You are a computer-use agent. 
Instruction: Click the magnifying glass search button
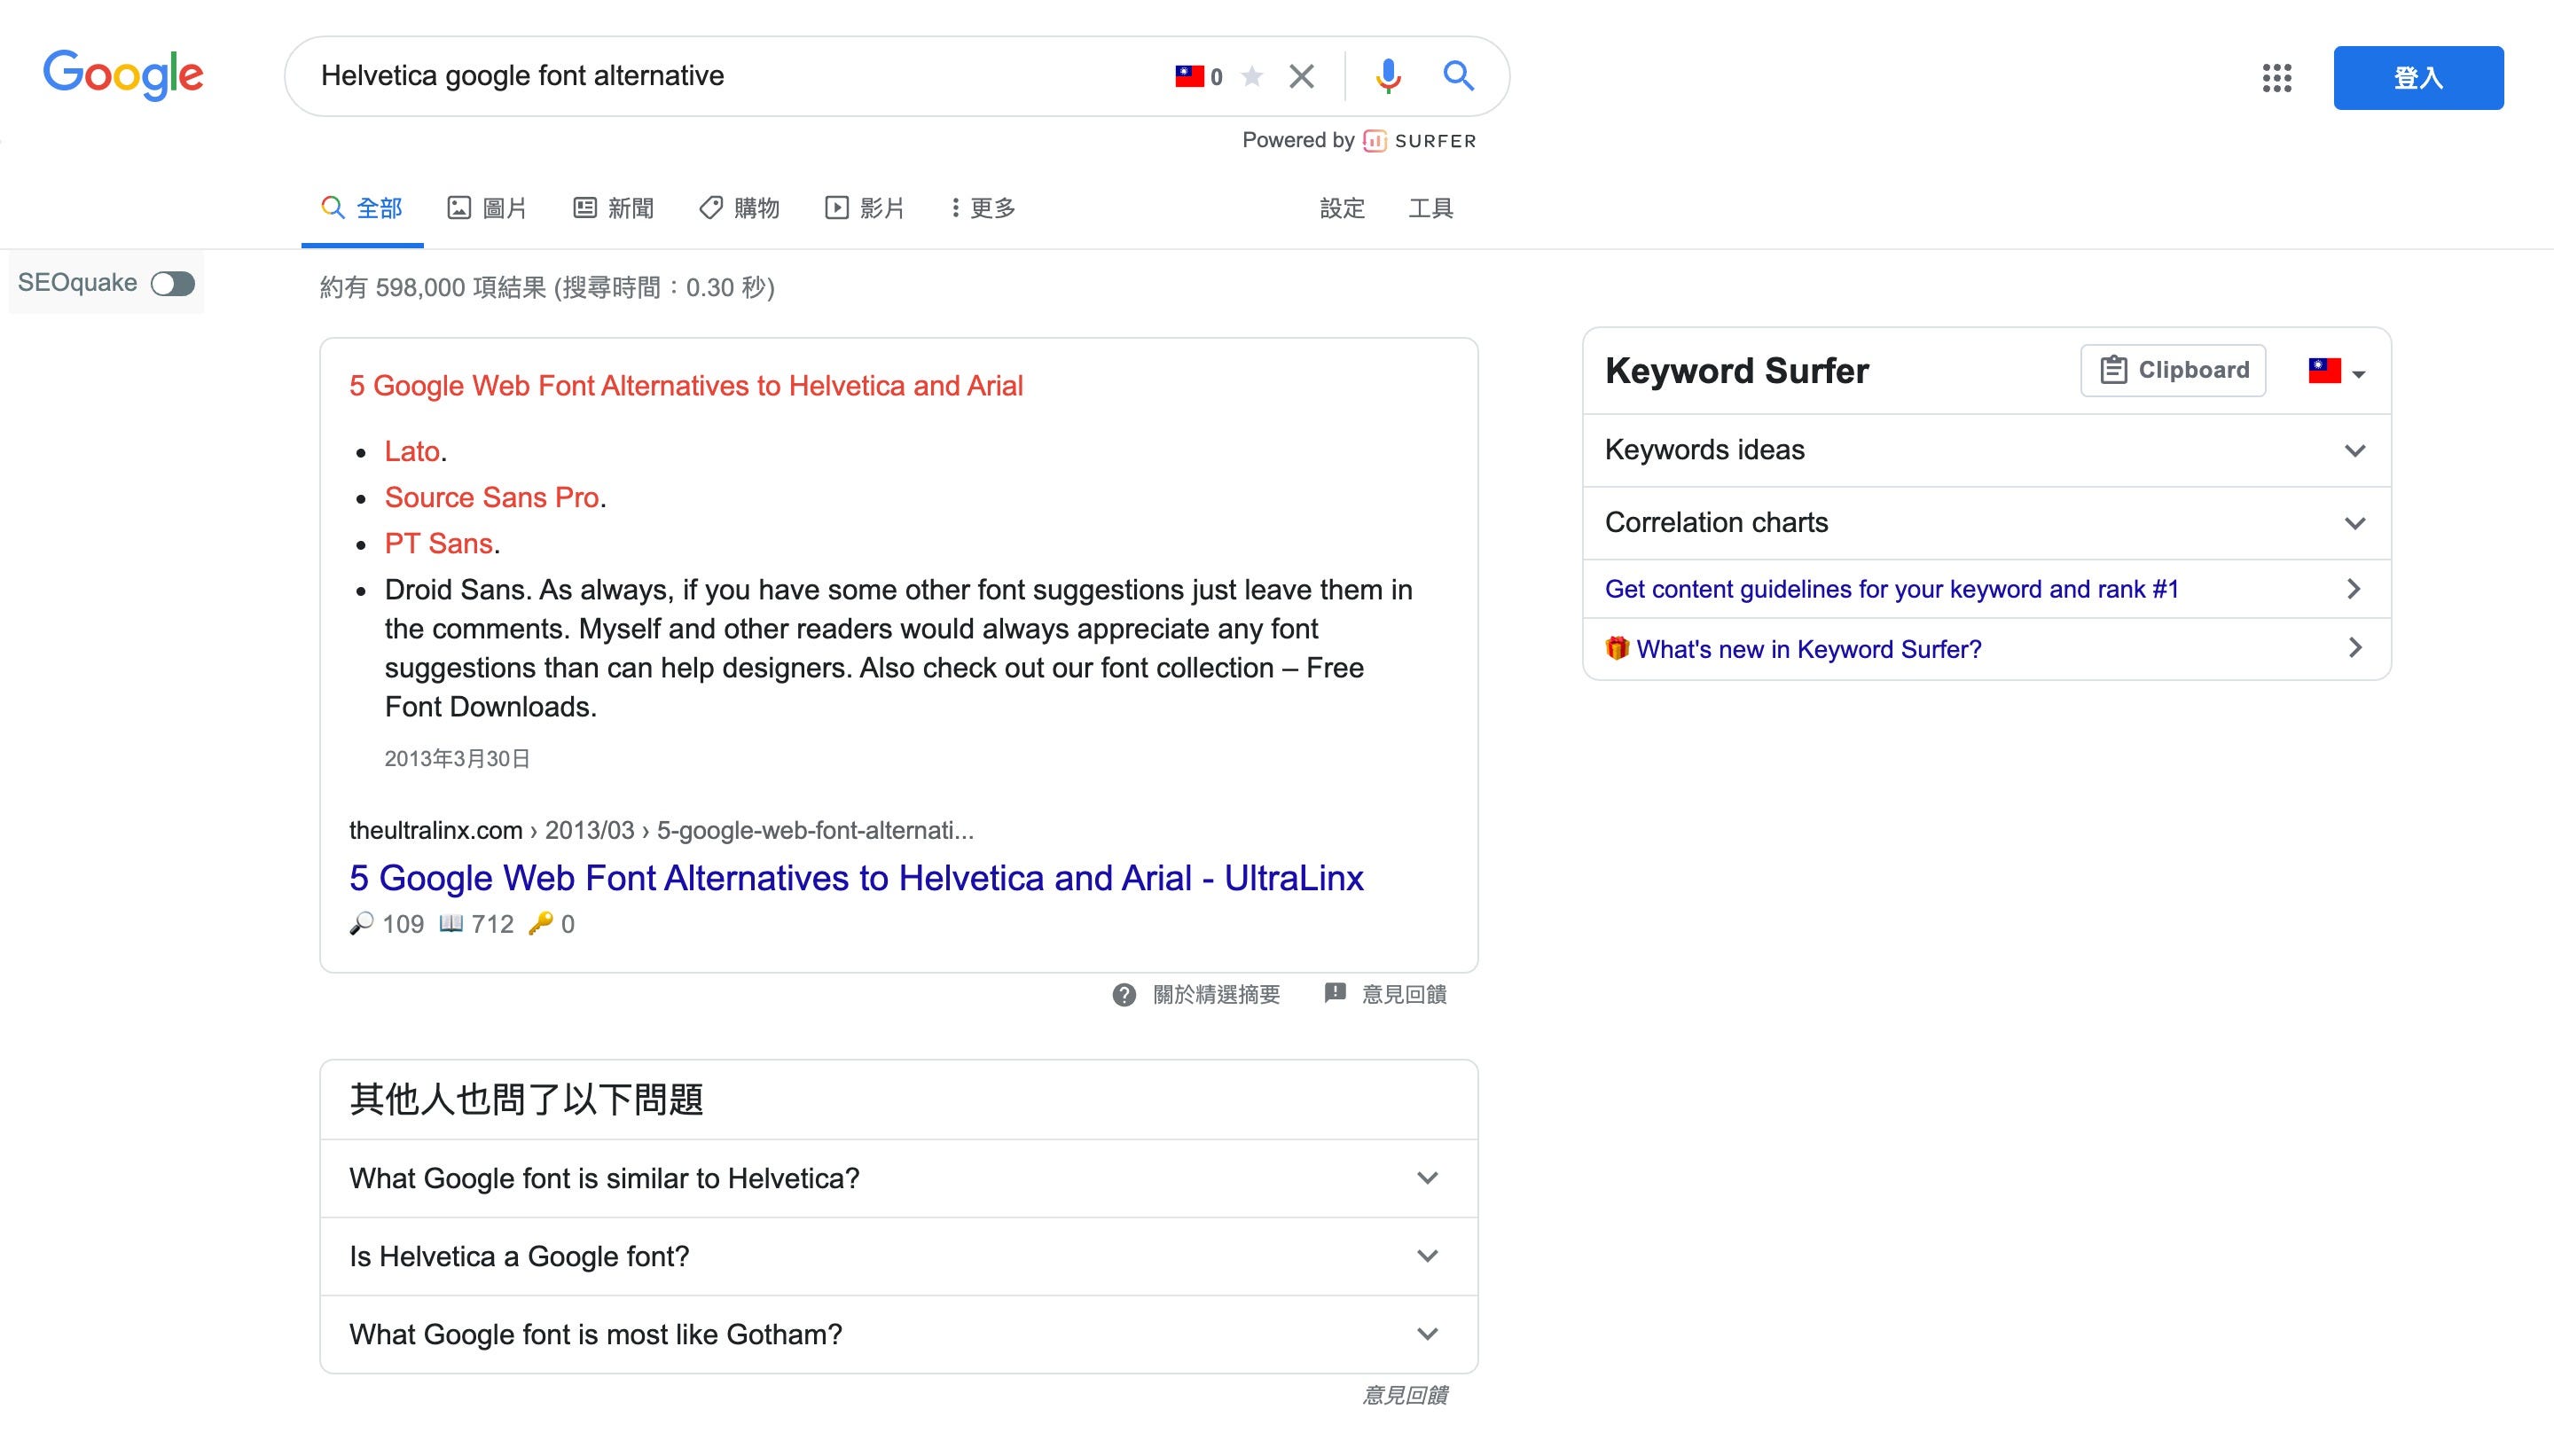1458,76
